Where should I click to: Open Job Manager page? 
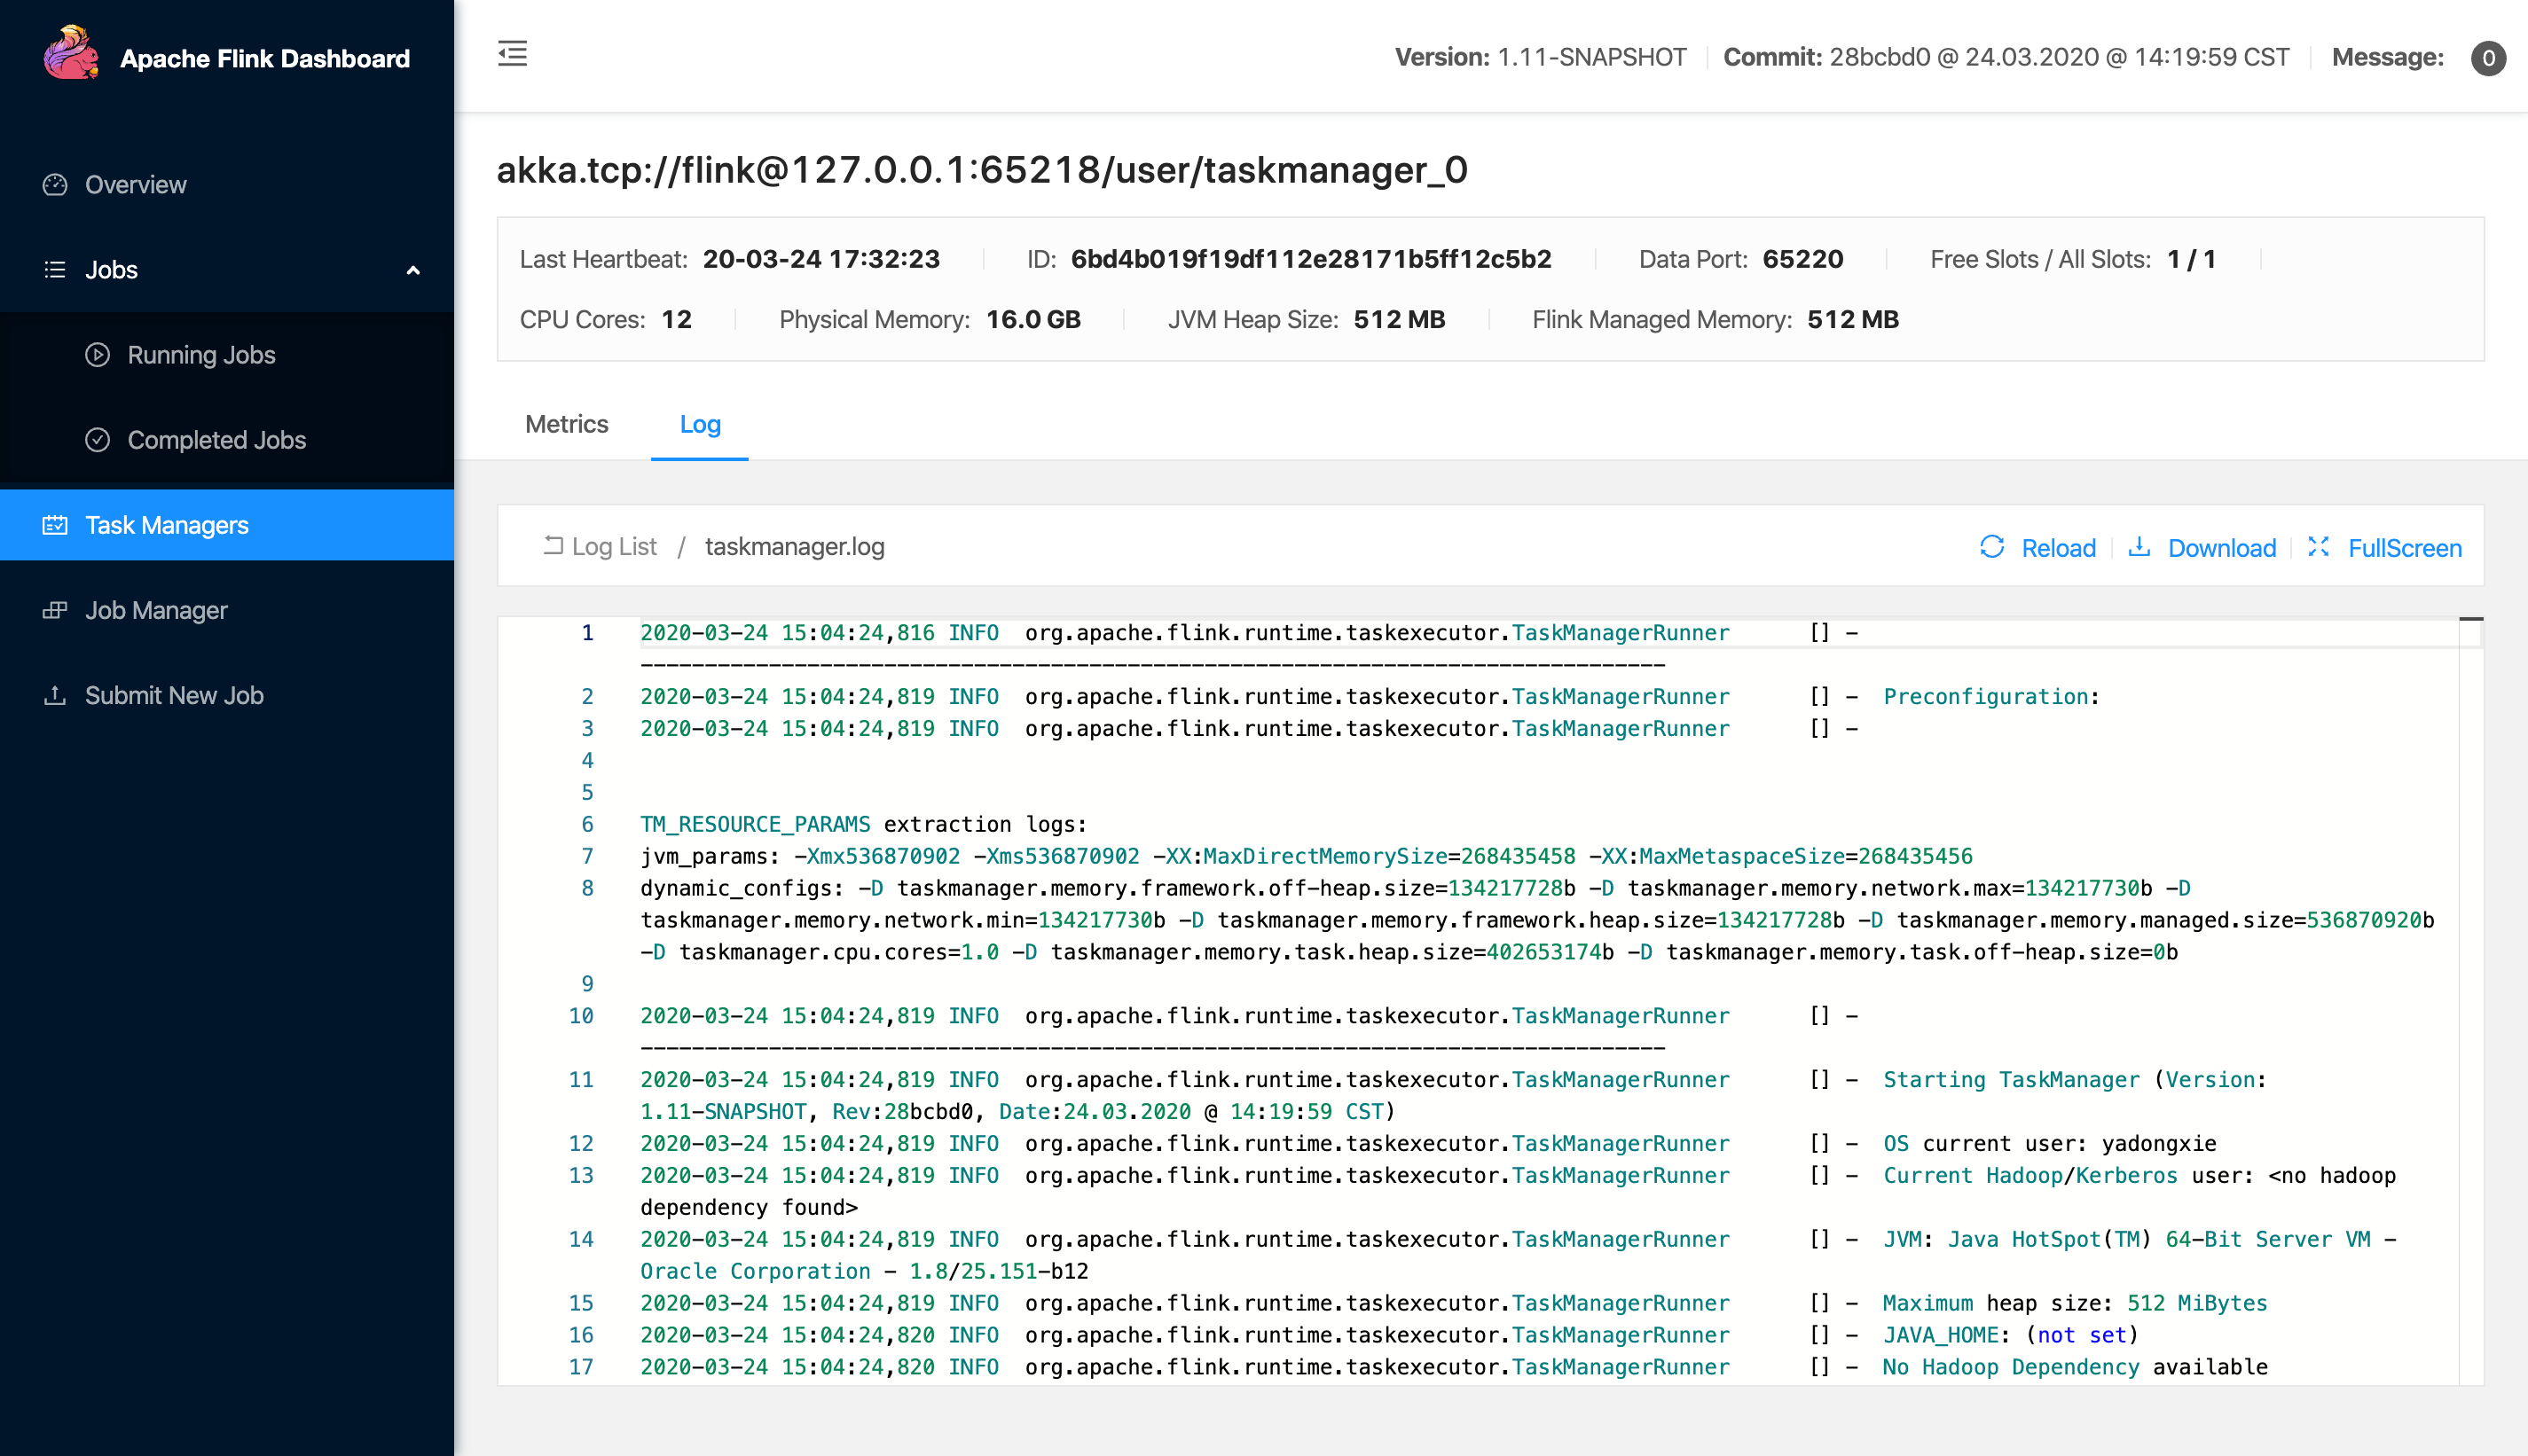click(156, 610)
